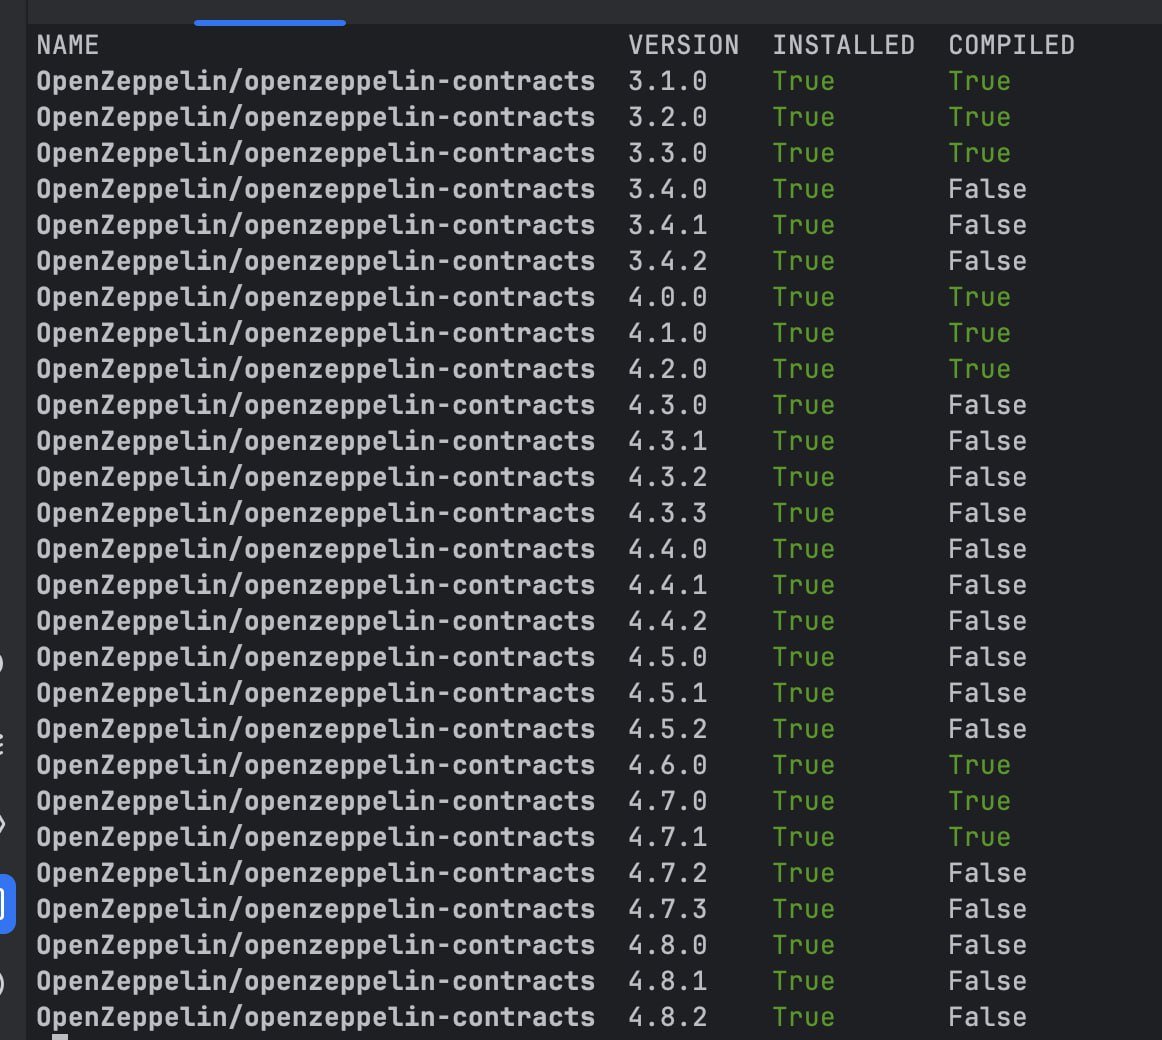Click the package name on the 4.5.1 row

(x=316, y=693)
